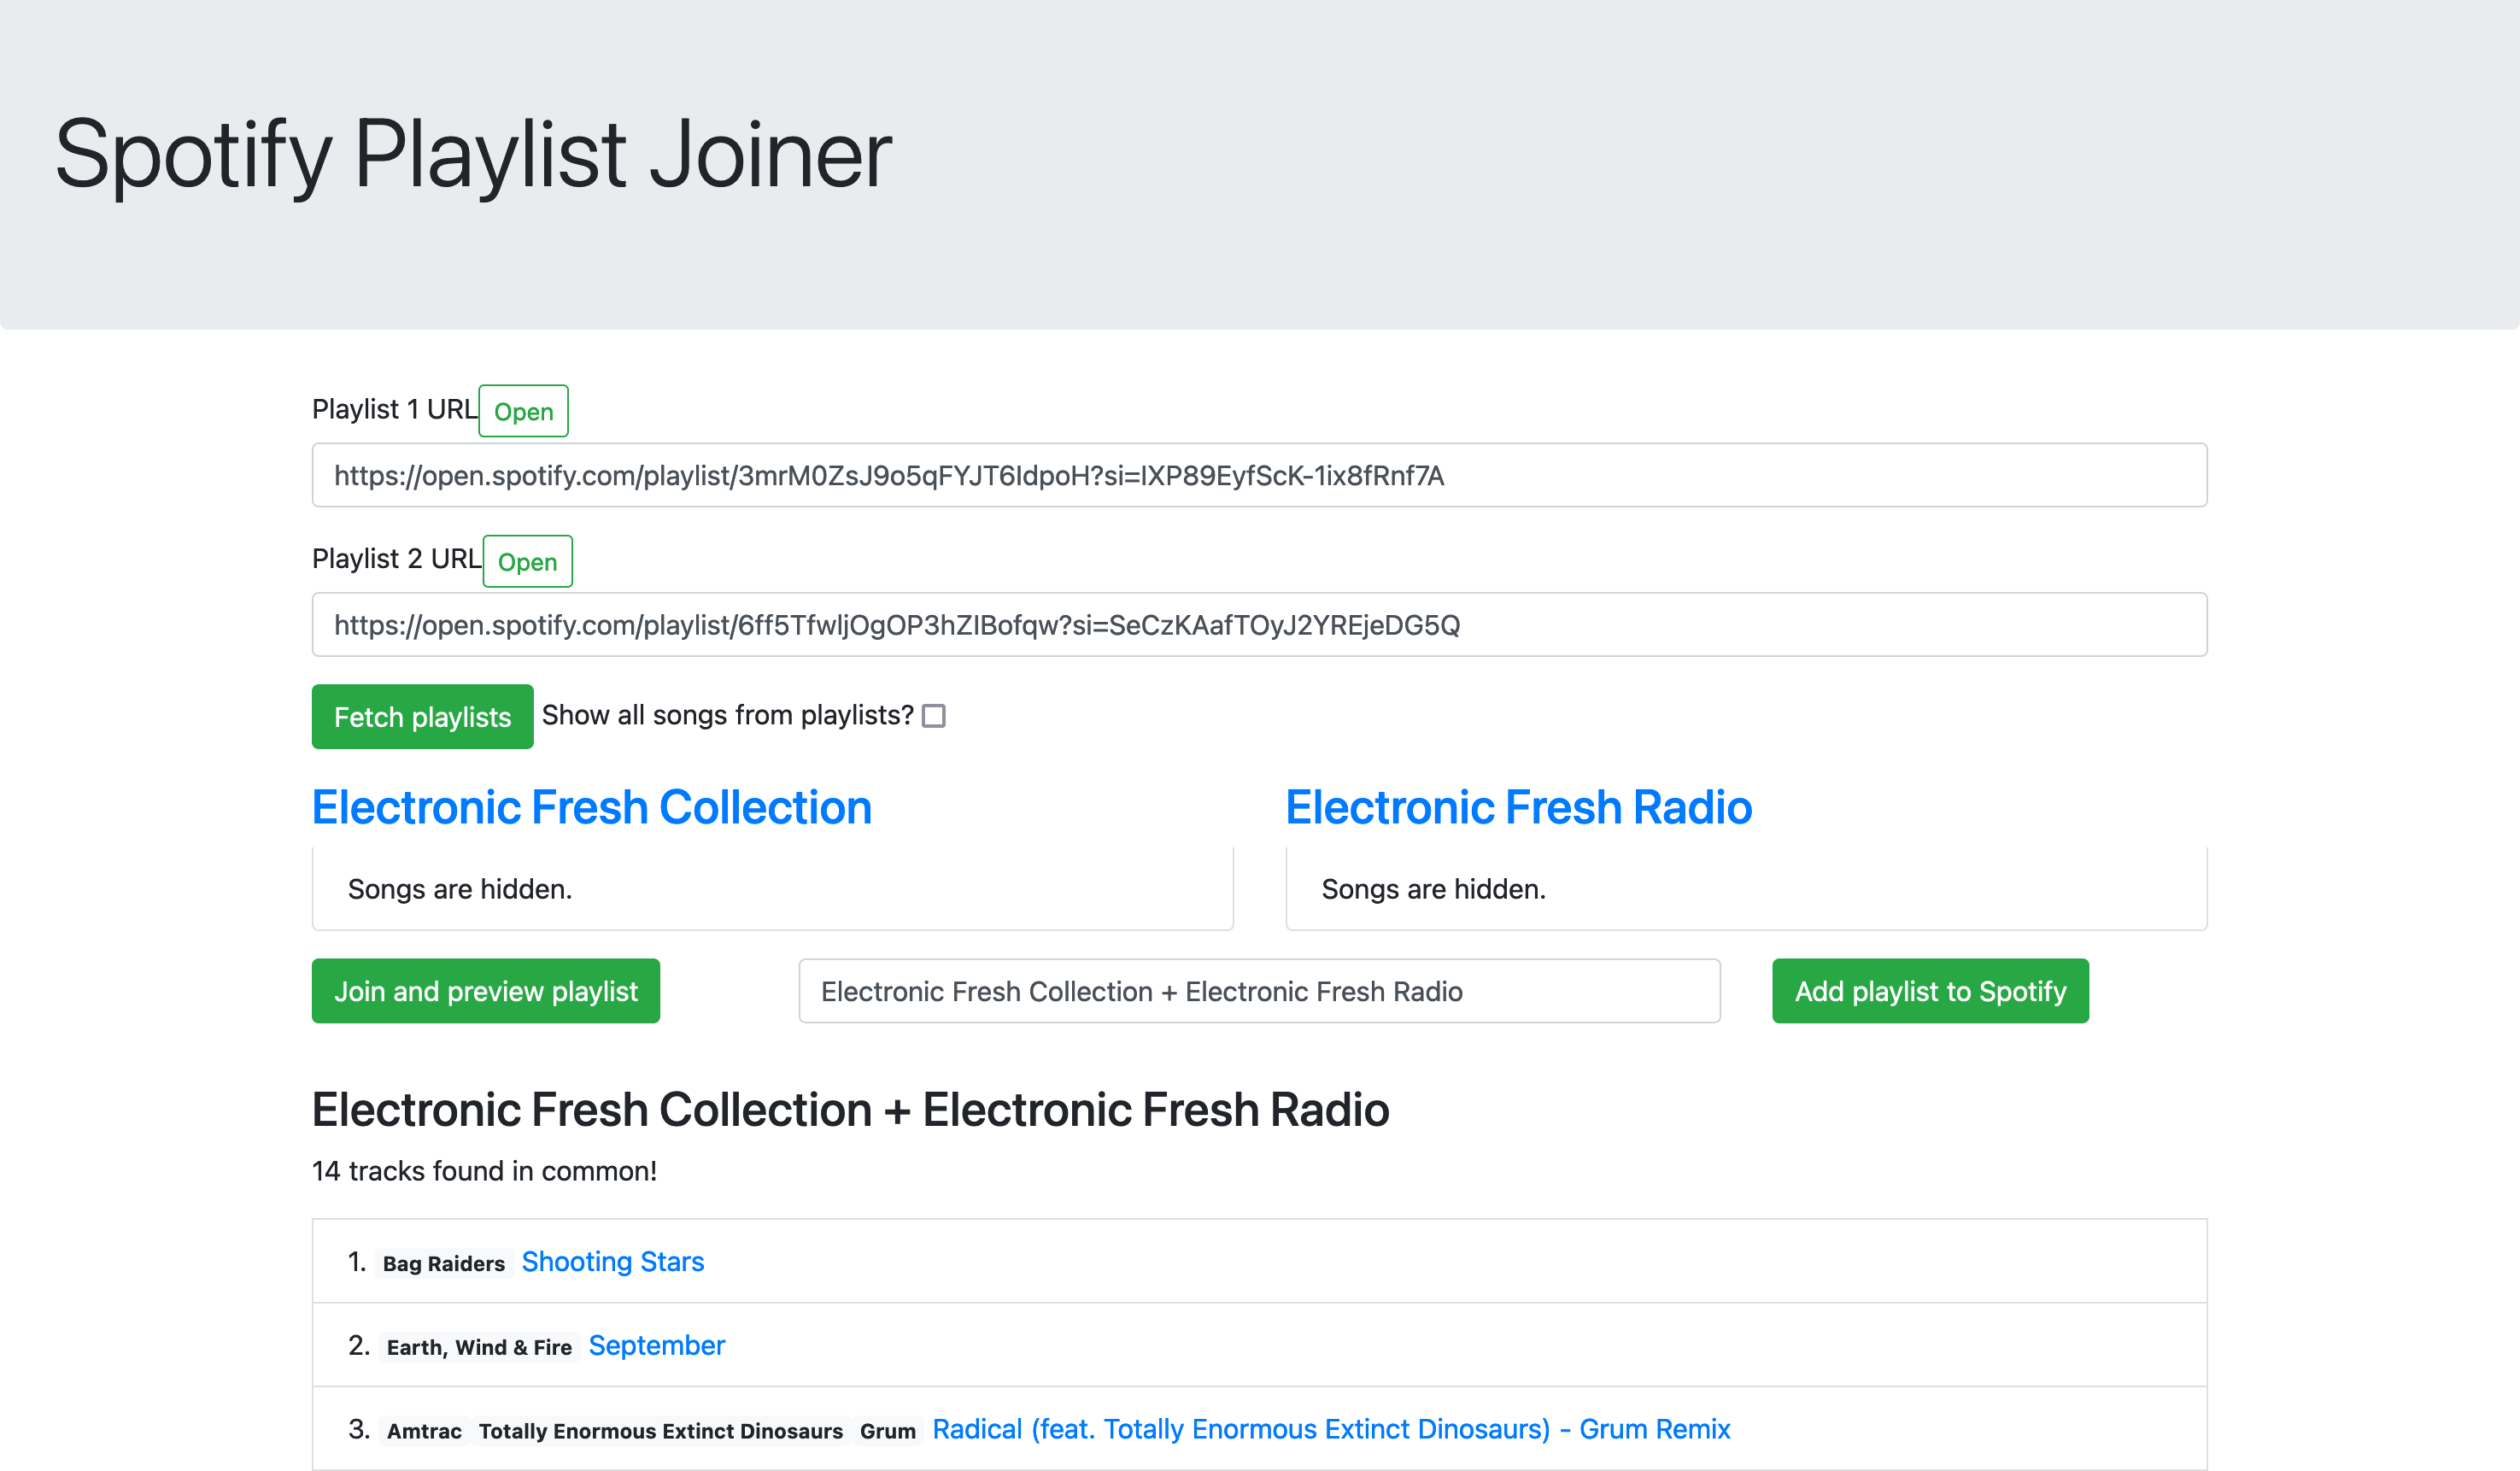The width and height of the screenshot is (2520, 1471).
Task: Enable Show all songs from playlists checkbox
Action: [x=933, y=716]
